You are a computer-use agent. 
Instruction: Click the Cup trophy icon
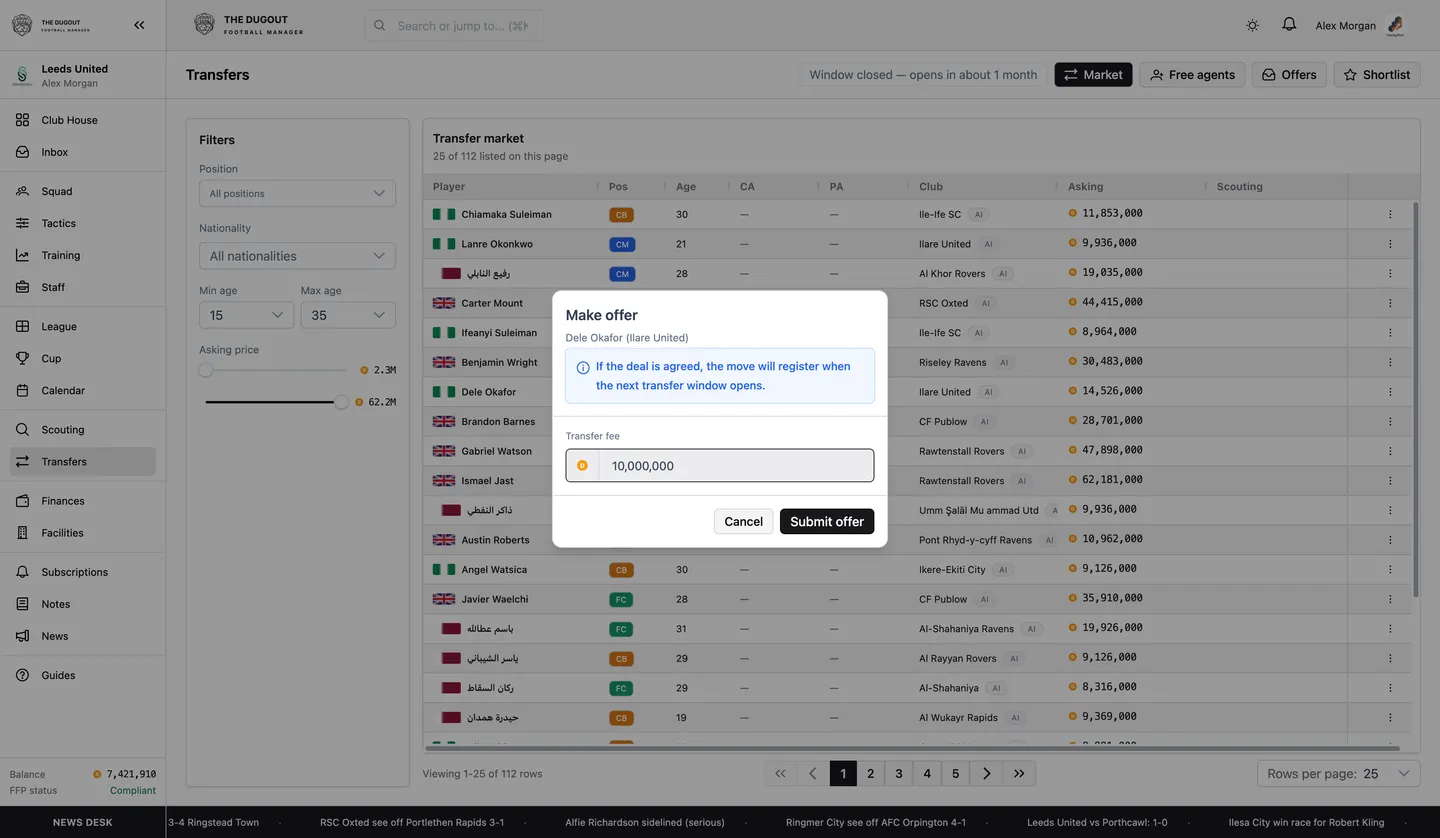point(23,358)
